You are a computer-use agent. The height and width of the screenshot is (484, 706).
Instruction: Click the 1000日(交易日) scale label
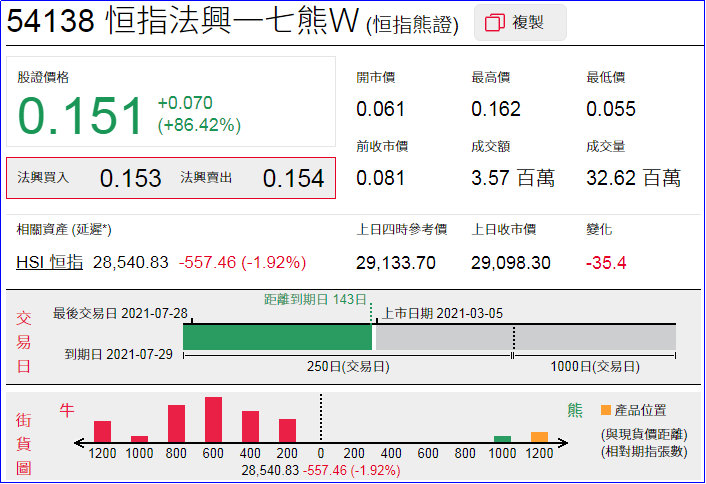pyautogui.click(x=595, y=366)
